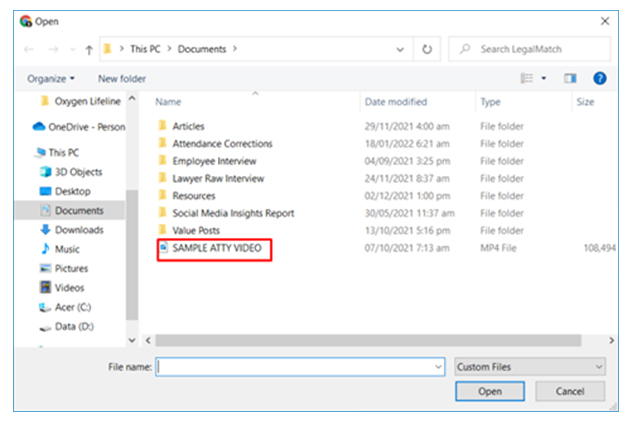
Task: Click the Cancel button
Action: [570, 391]
